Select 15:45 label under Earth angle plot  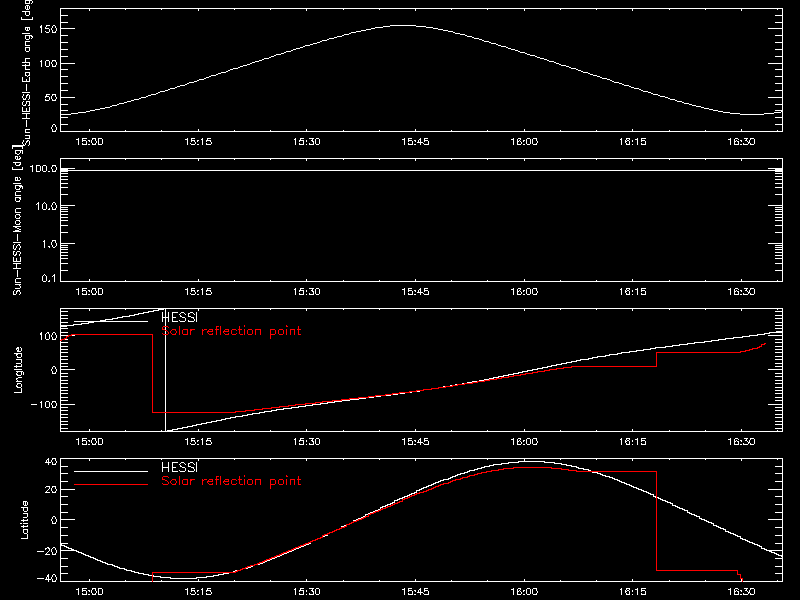coord(415,141)
